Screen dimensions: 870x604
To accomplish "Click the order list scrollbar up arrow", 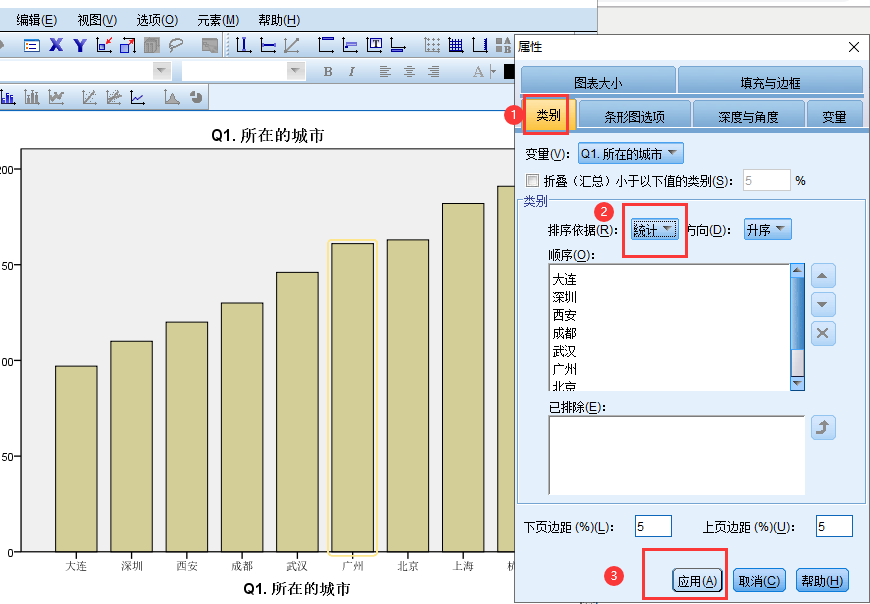I will click(x=797, y=270).
